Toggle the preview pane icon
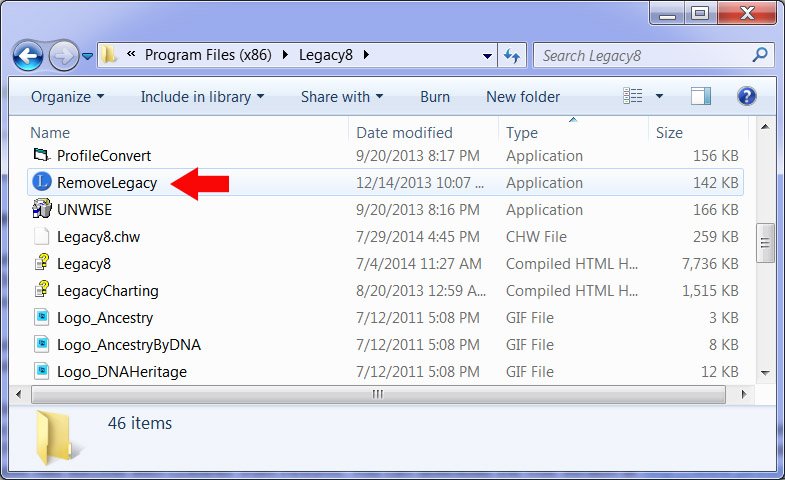The width and height of the screenshot is (785, 480). (x=700, y=96)
